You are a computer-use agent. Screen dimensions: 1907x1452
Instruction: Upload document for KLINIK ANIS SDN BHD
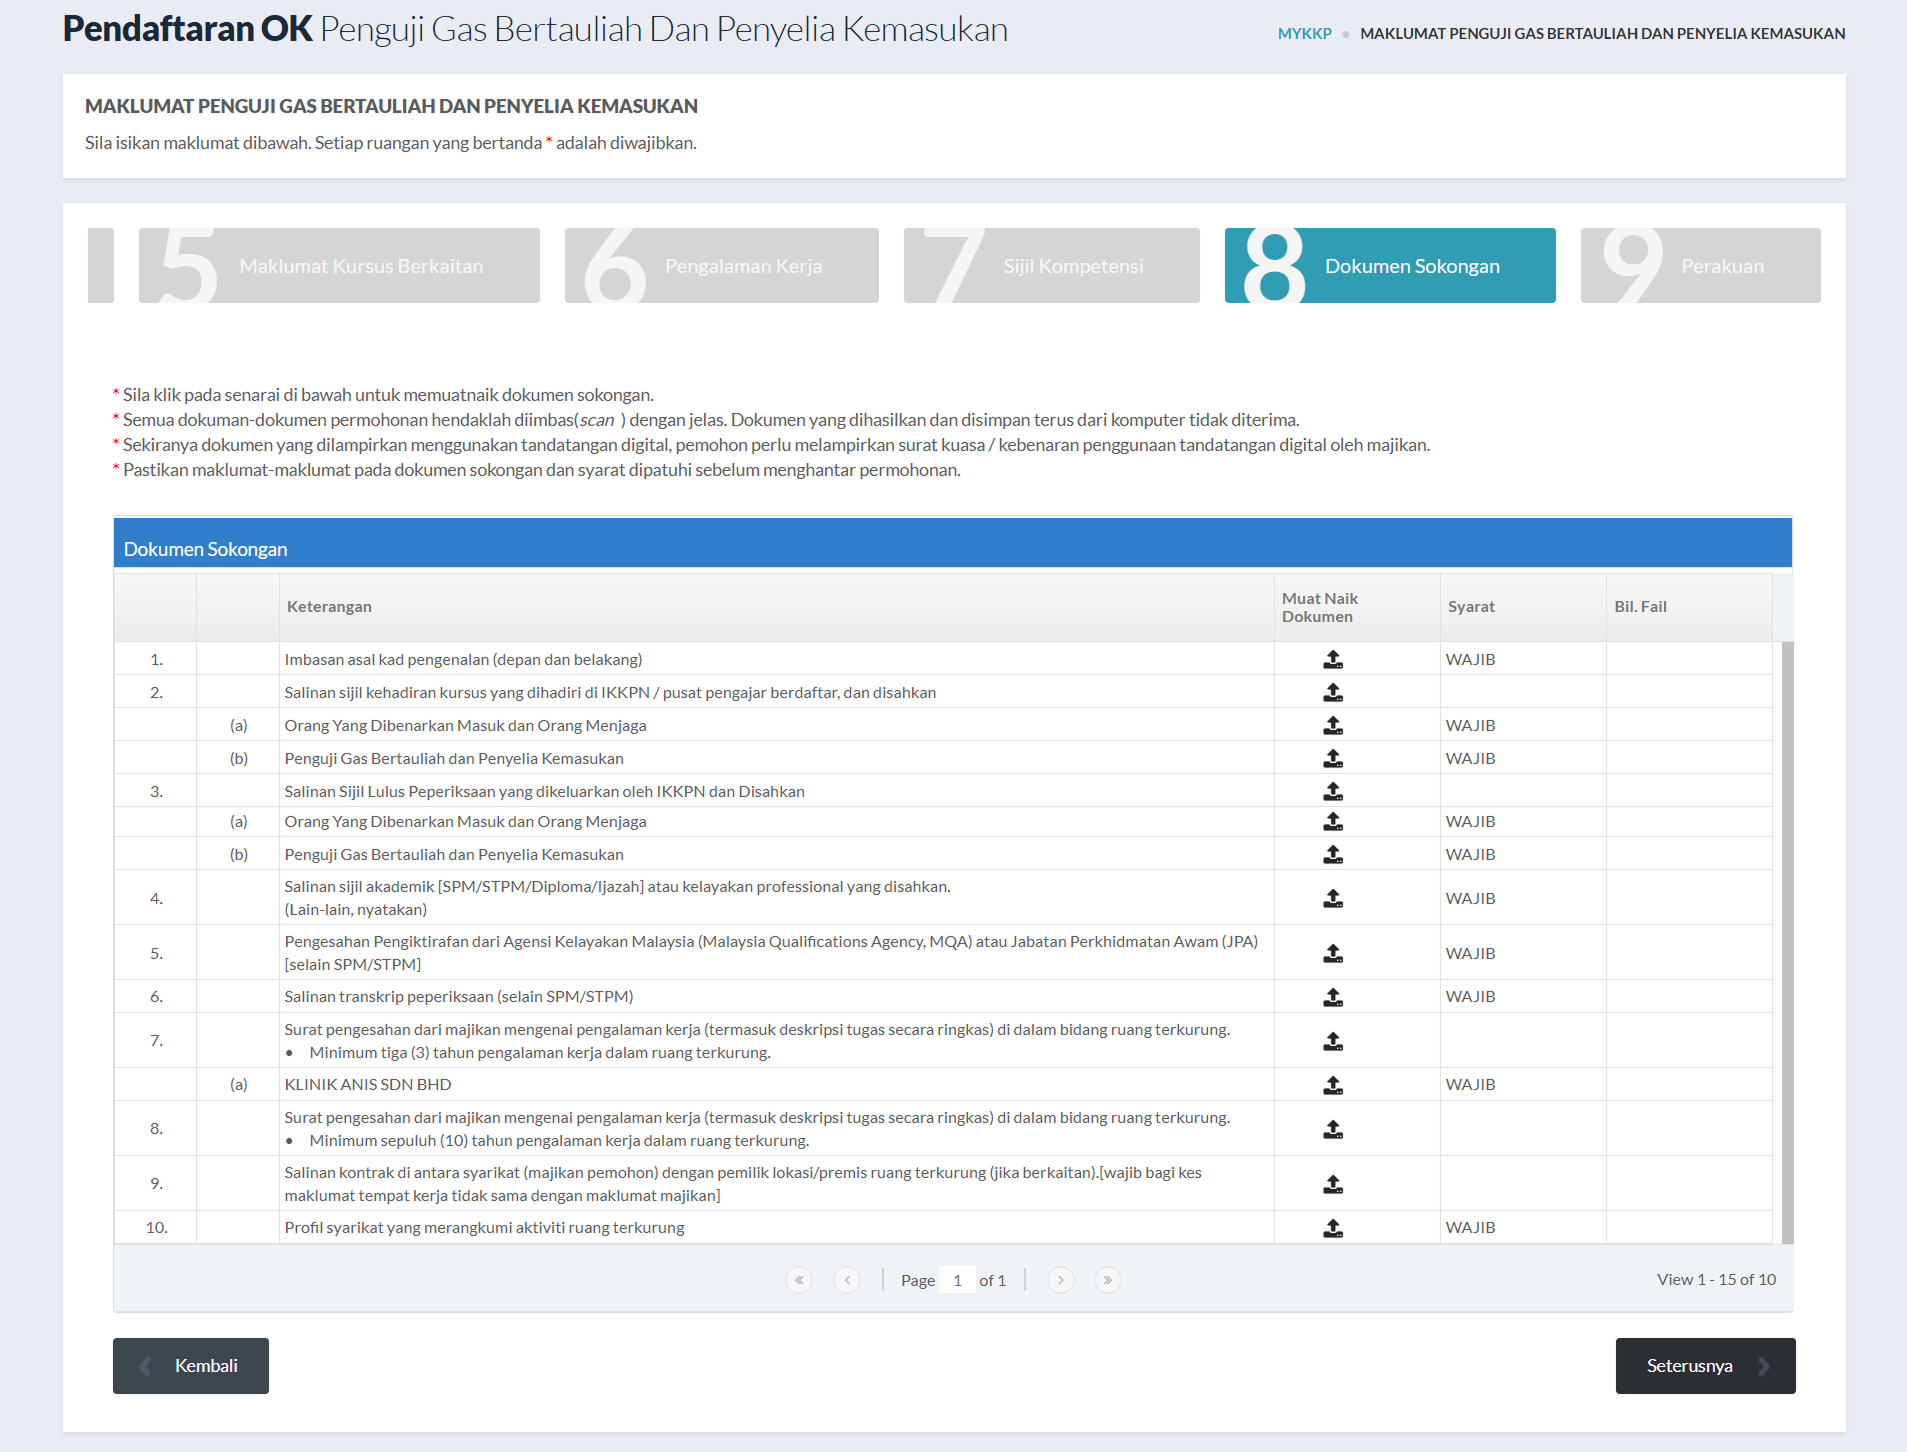(x=1332, y=1085)
